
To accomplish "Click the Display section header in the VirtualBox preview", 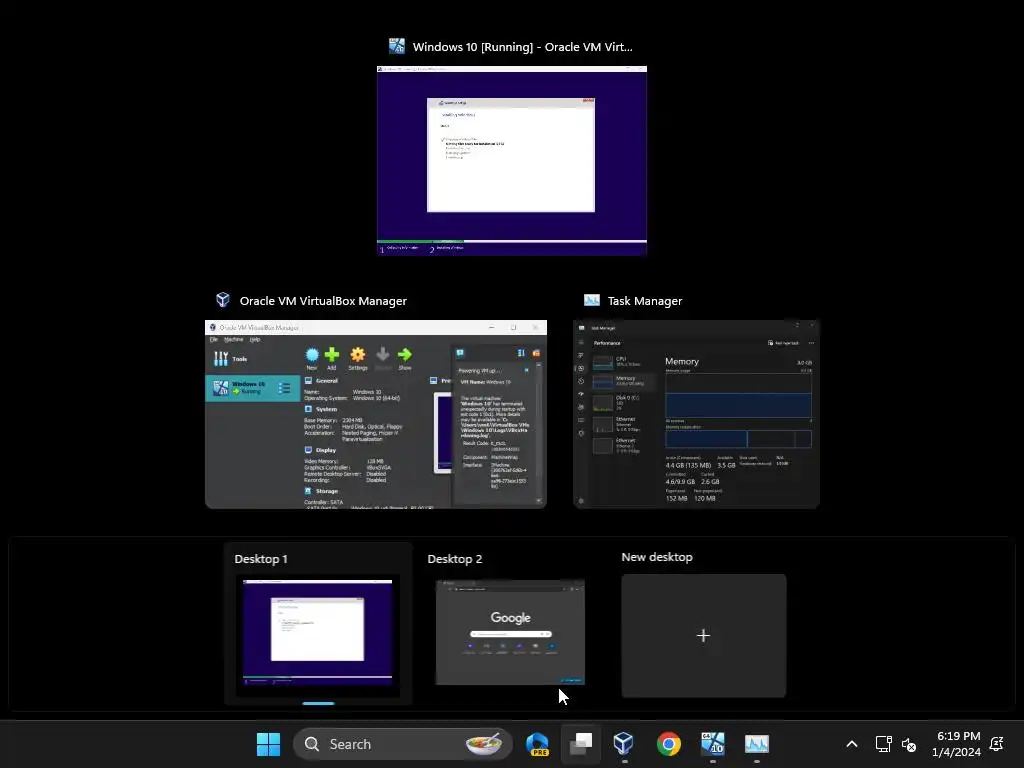I will pos(321,450).
